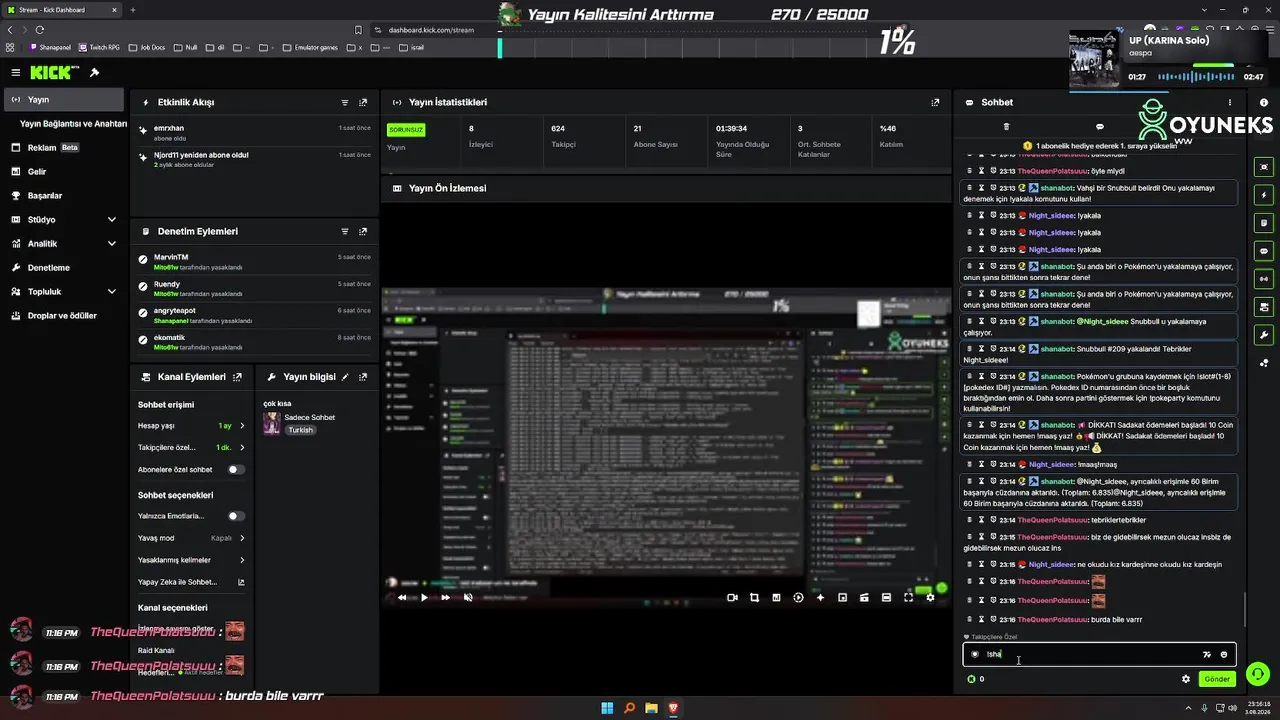Viewport: 1280px width, 720px height.
Task: Open Windows Start menu
Action: tap(607, 708)
